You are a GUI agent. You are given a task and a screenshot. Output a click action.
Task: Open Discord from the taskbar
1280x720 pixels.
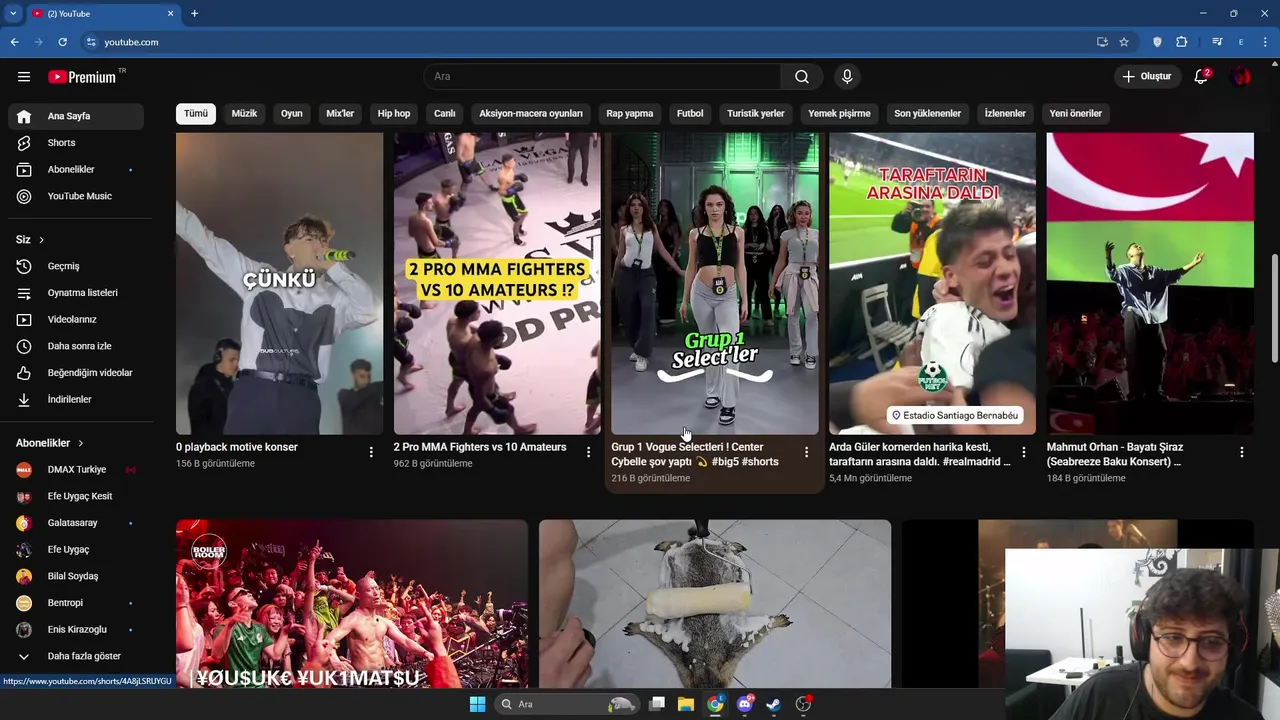click(x=745, y=704)
